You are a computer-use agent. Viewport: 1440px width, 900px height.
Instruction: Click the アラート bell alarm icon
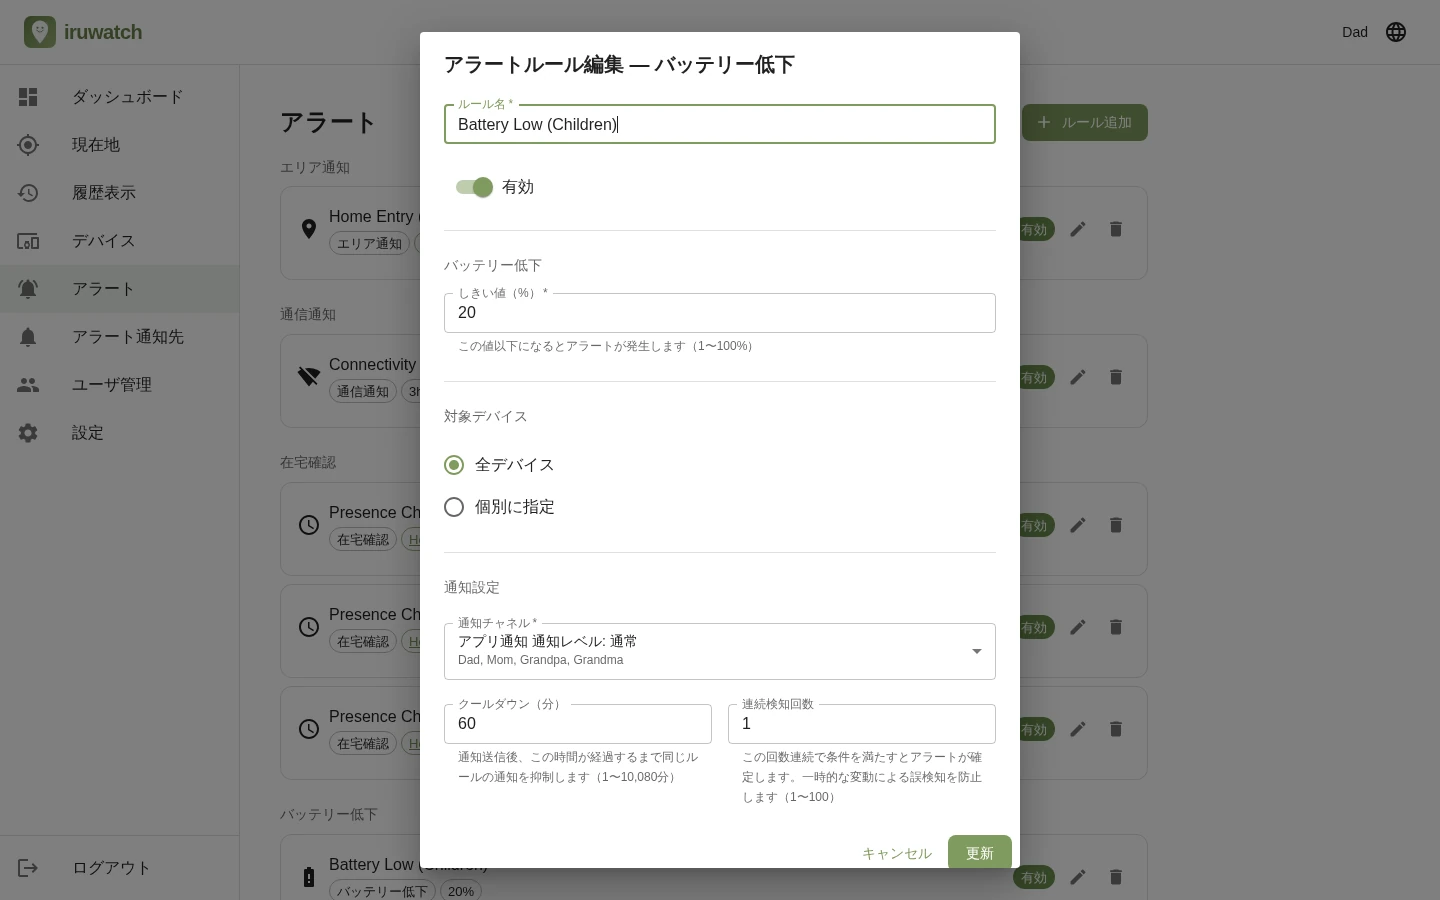coord(28,289)
